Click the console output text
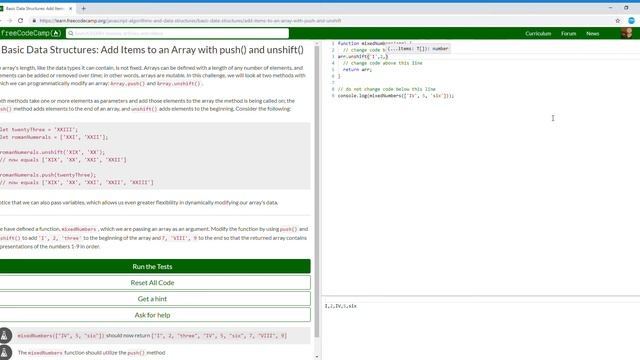This screenshot has width=640, height=360. coord(340,306)
